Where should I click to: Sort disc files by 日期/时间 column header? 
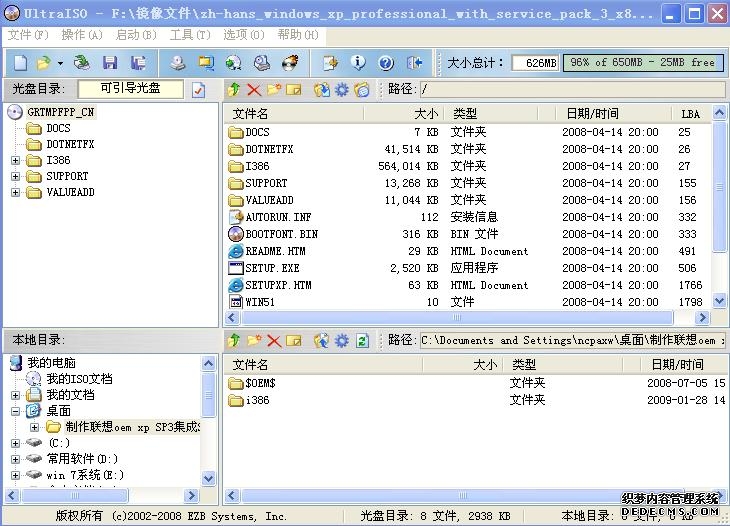click(x=614, y=114)
